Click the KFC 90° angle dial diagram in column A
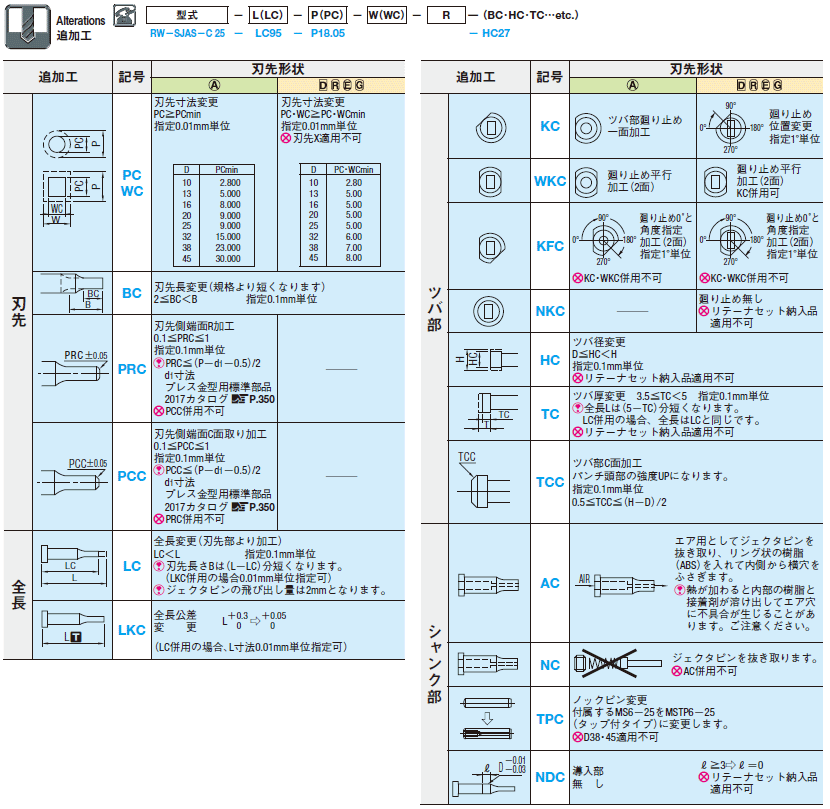 [603, 240]
